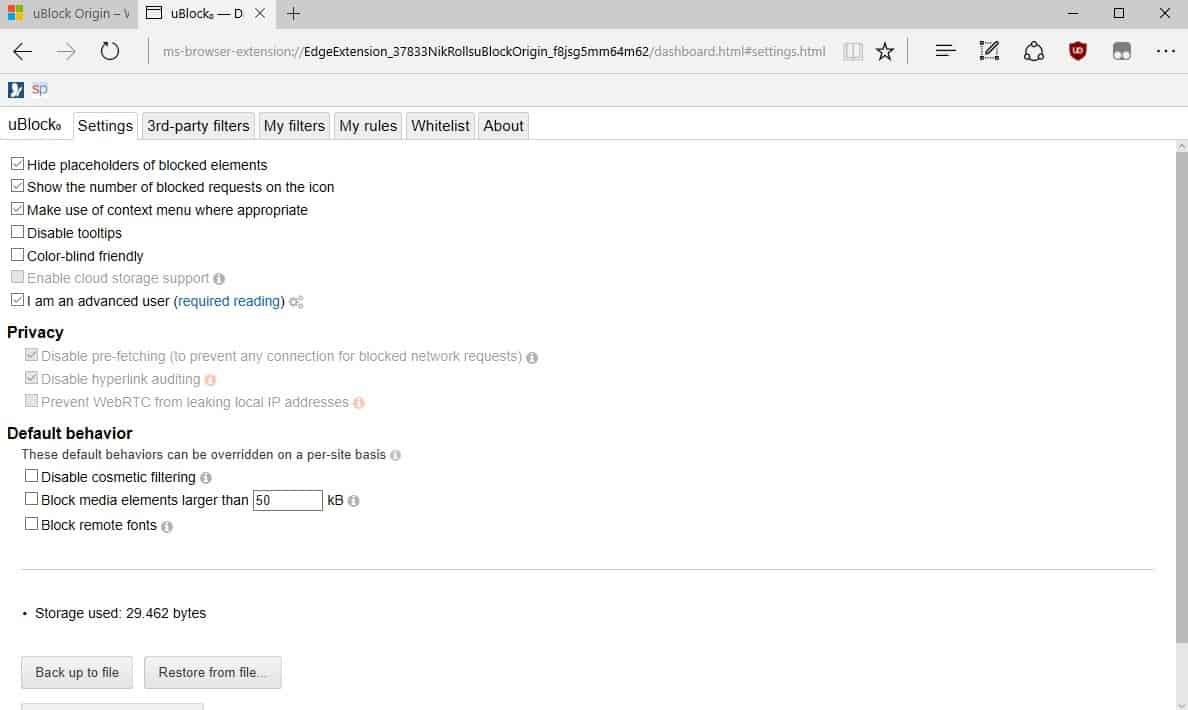Click the blue favorites bar bookmark icon
Viewport: 1188px width, 710px height.
tap(16, 89)
